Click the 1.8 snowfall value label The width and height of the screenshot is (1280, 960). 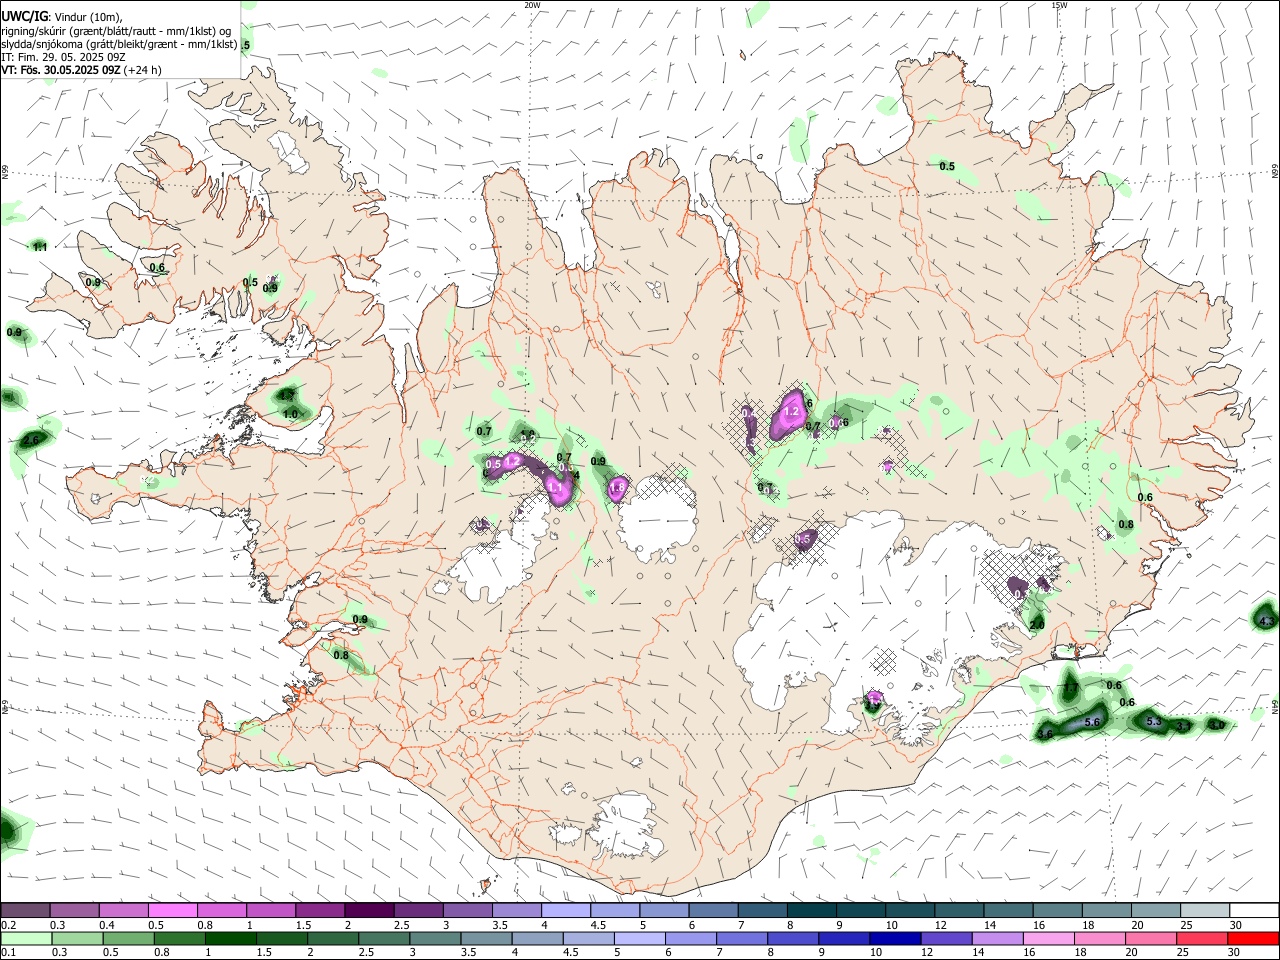click(x=617, y=488)
